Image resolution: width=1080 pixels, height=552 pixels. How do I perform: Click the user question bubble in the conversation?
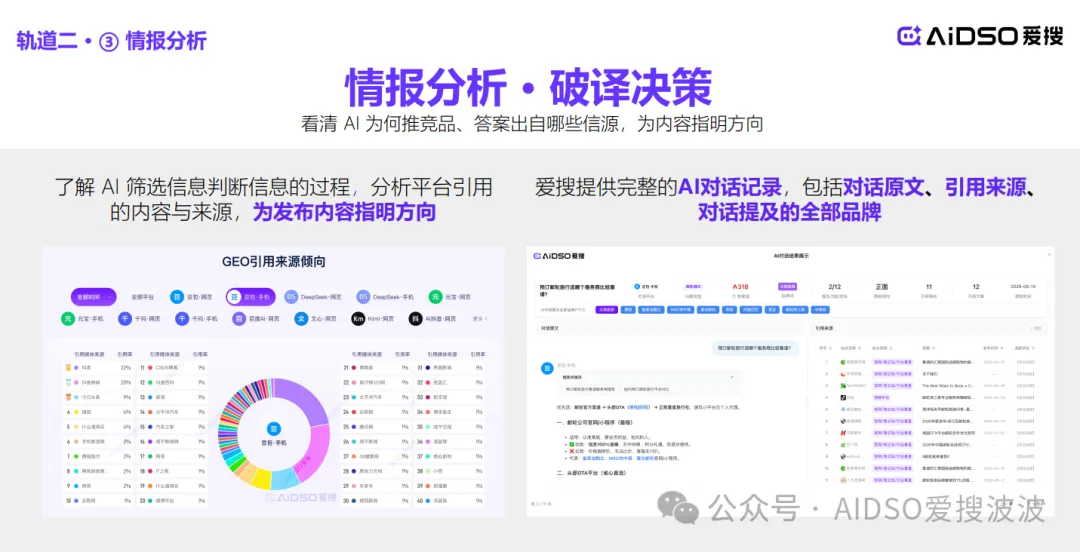point(755,348)
